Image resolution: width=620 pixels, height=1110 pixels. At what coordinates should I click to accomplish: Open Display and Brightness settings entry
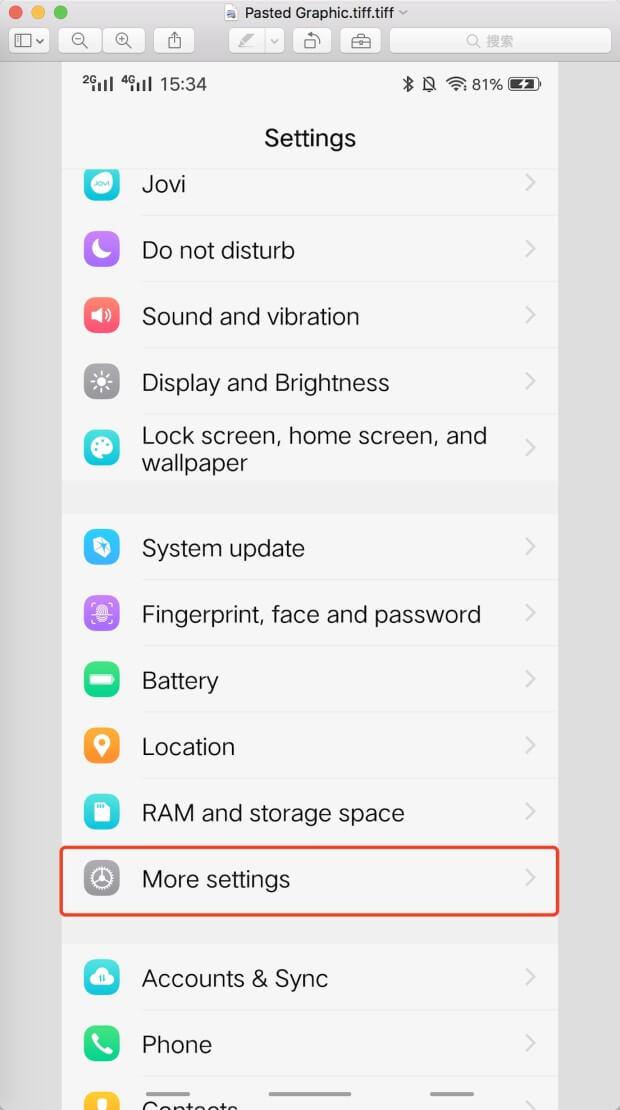click(265, 382)
